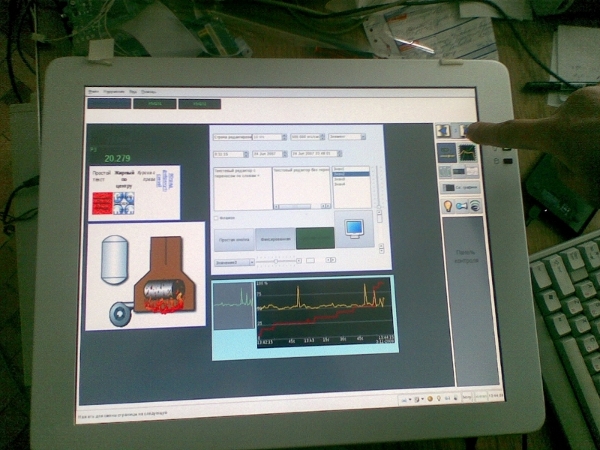Click the blue snowflake pattern image

[x=125, y=202]
